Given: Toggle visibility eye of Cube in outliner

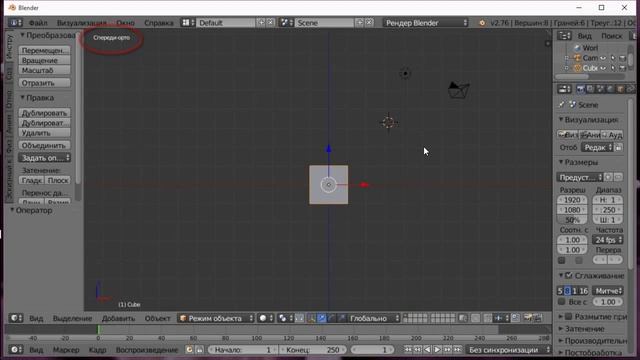Looking at the screenshot, I should click(603, 68).
